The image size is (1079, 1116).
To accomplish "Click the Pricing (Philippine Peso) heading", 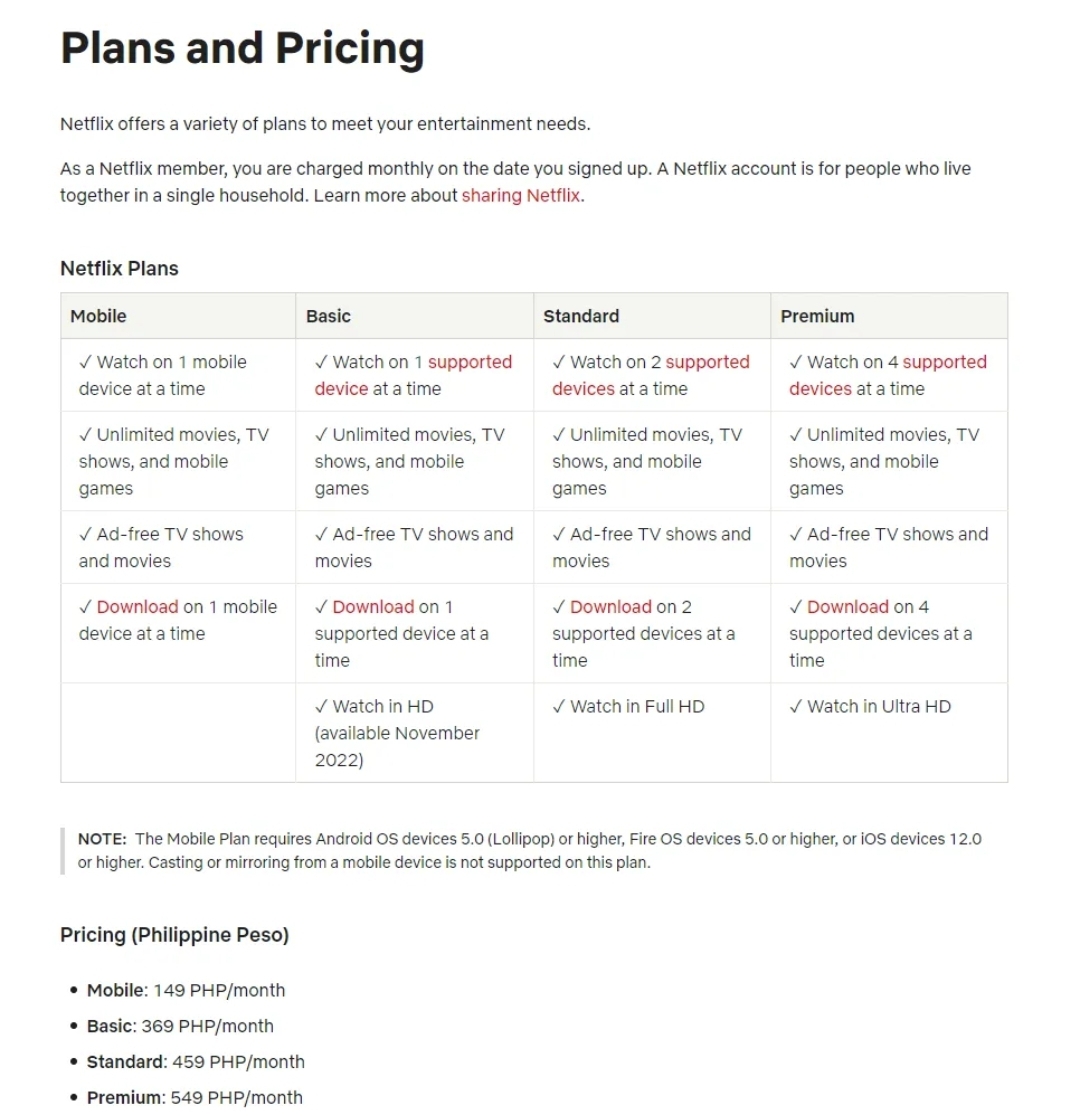I will pyautogui.click(x=174, y=935).
